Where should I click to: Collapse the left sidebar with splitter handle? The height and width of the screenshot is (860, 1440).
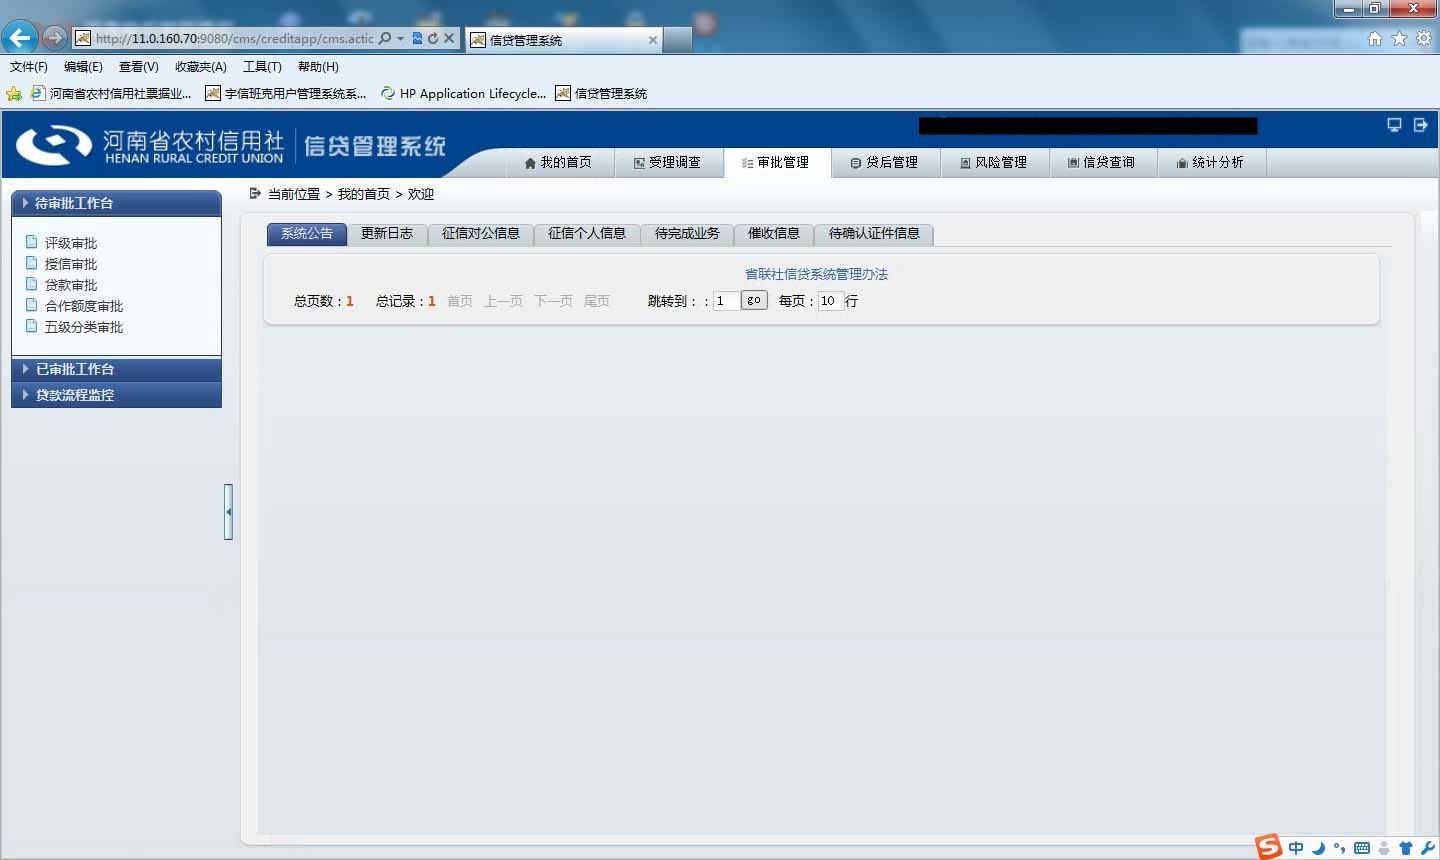[x=229, y=512]
